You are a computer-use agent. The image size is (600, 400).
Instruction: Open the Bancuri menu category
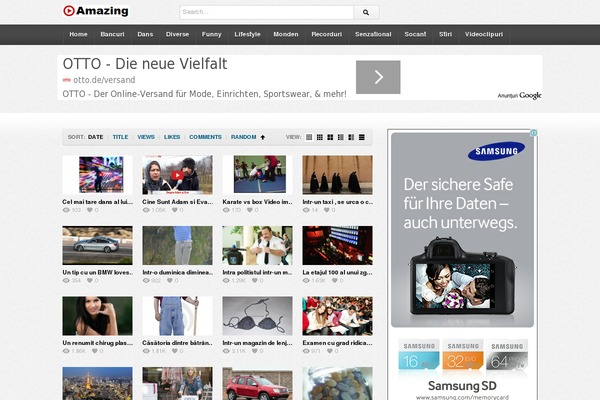112,34
